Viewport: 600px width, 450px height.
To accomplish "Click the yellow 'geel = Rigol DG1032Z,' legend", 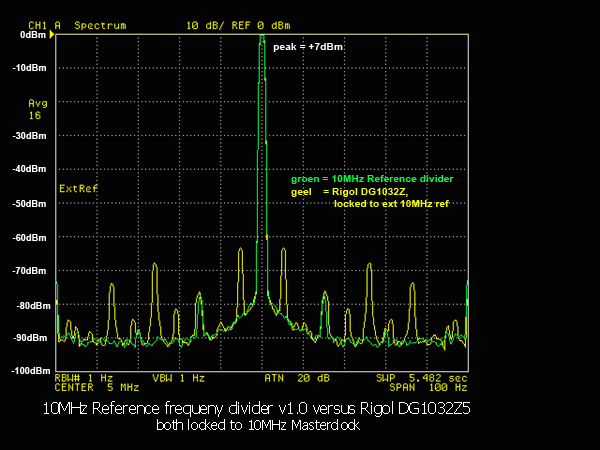I will point(349,191).
